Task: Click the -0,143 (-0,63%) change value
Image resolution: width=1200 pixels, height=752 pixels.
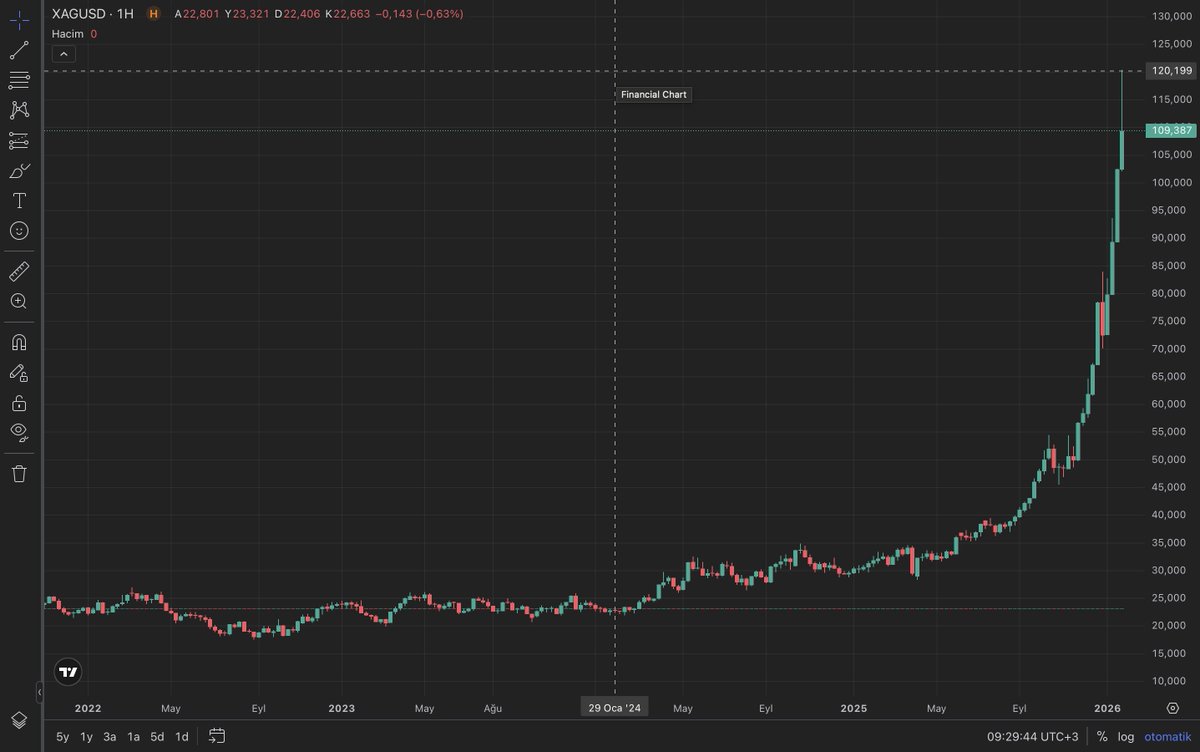Action: [x=418, y=14]
